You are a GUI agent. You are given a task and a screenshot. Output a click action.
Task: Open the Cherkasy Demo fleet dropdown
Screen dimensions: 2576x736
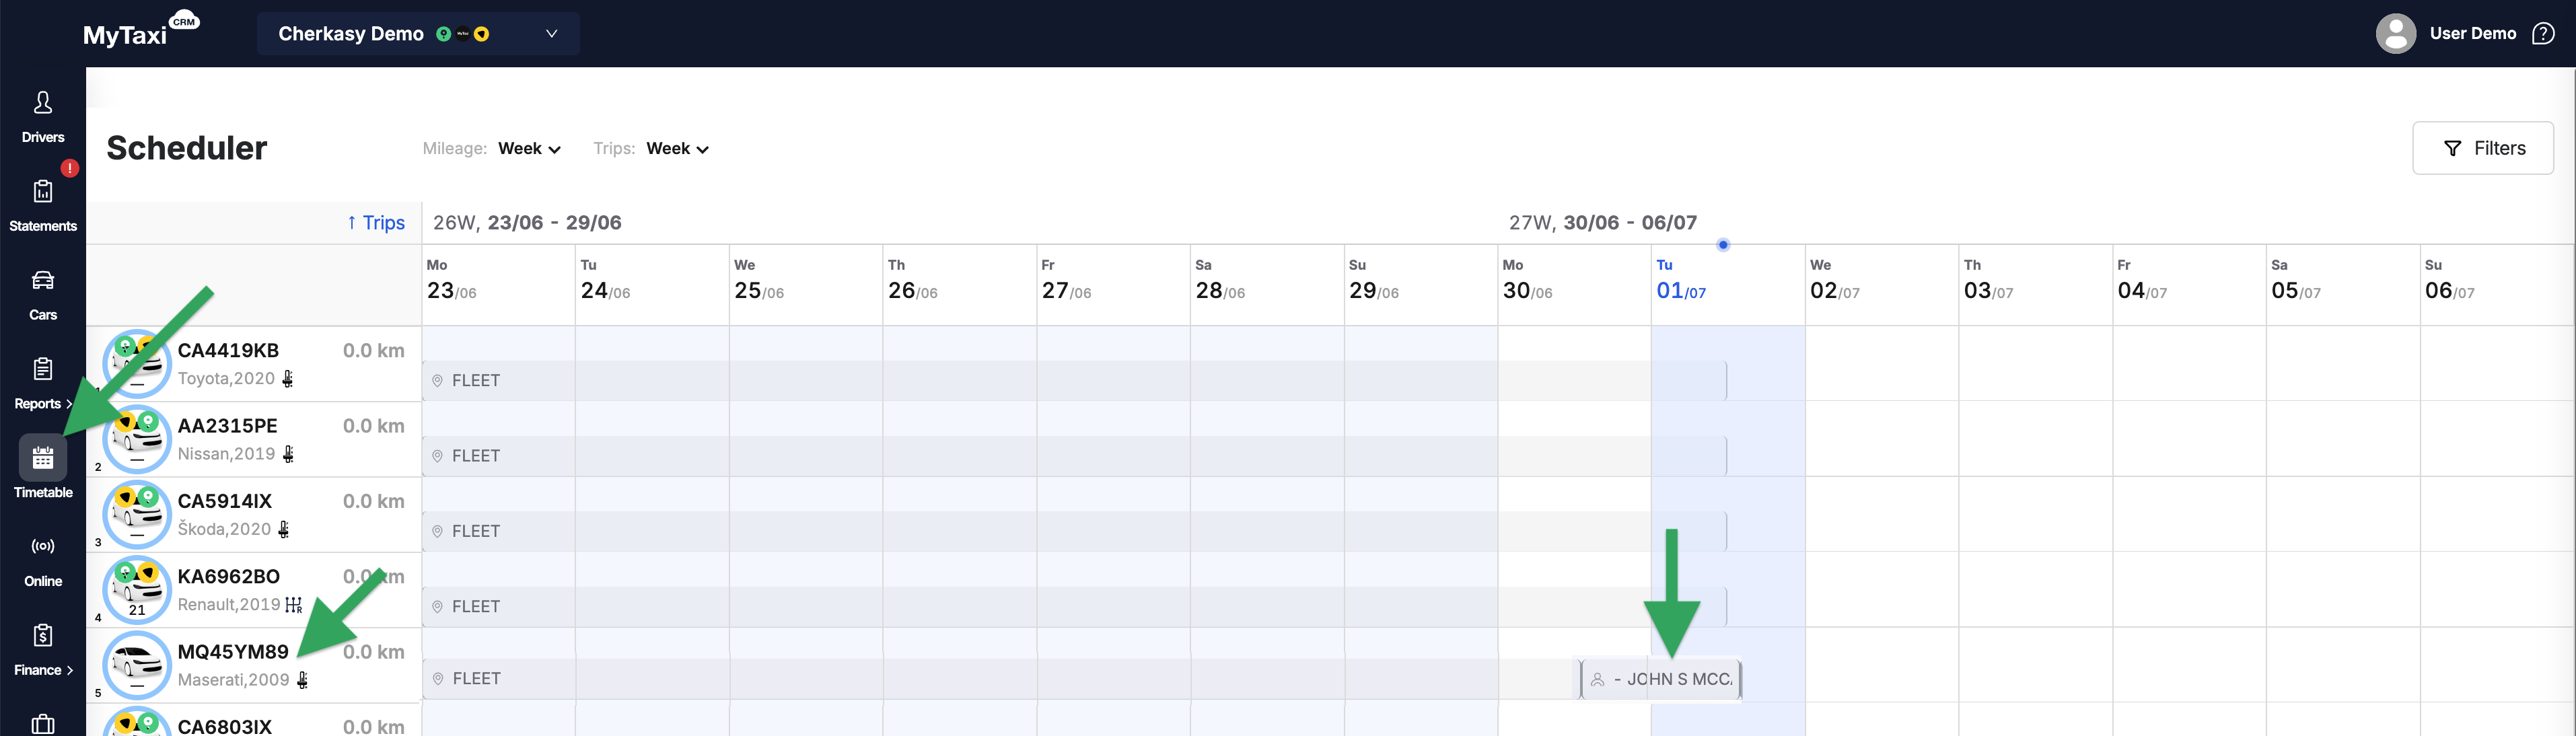point(418,34)
